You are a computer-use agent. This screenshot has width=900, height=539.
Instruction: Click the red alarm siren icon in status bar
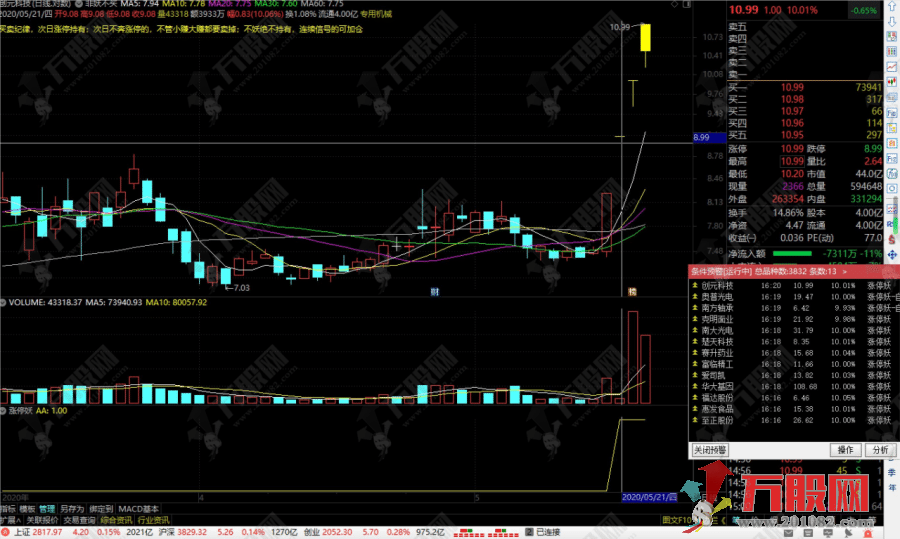pyautogui.click(x=868, y=533)
